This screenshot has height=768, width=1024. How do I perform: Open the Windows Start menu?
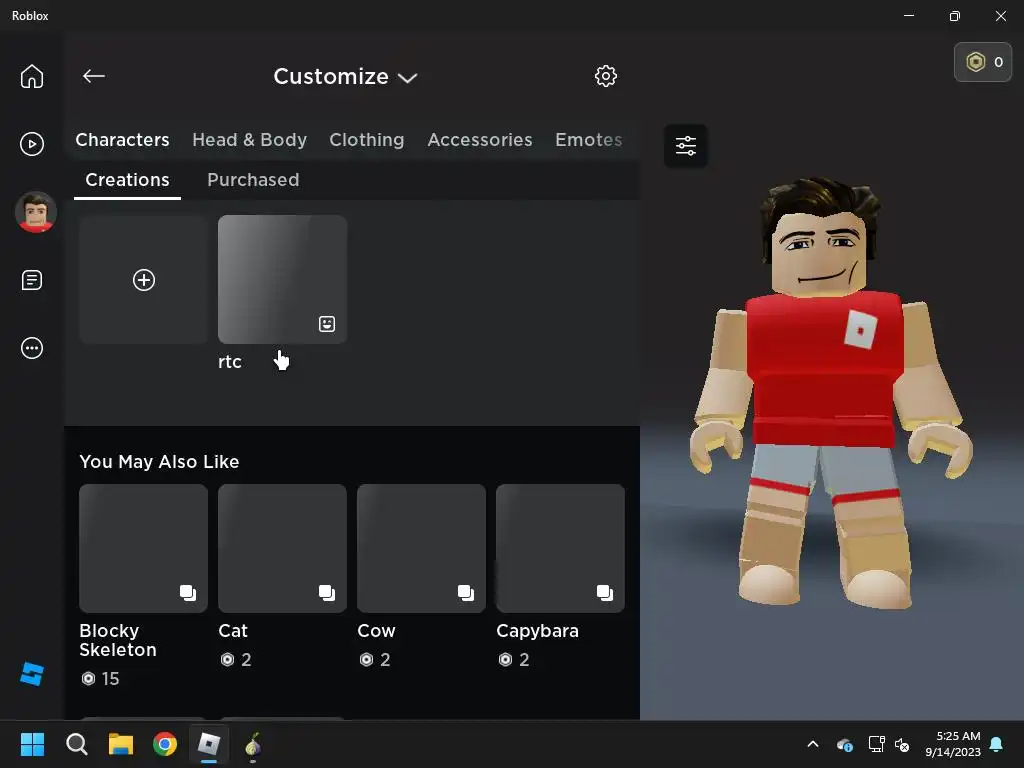pyautogui.click(x=32, y=744)
